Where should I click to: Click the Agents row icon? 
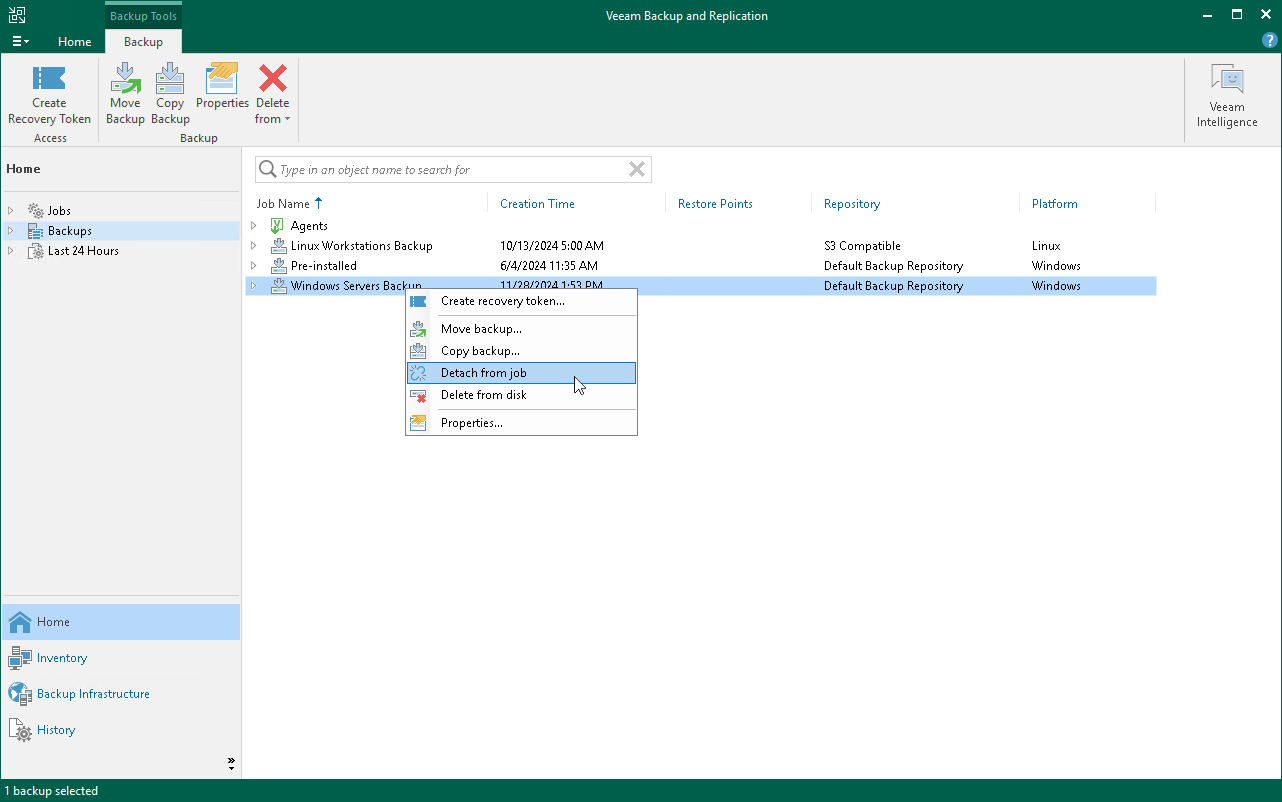point(278,226)
